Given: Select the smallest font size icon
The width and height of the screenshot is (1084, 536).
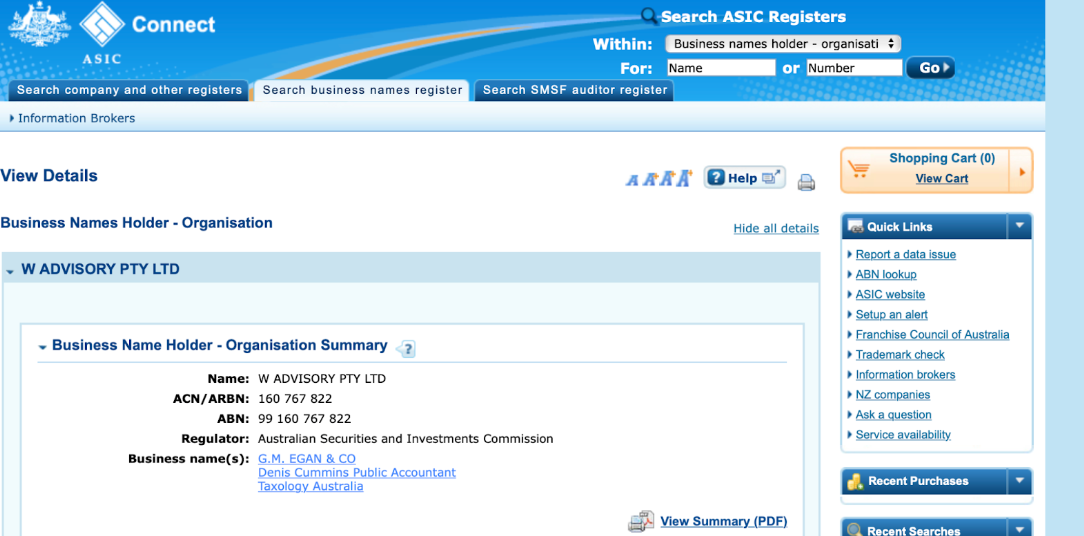Looking at the screenshot, I should click(632, 181).
